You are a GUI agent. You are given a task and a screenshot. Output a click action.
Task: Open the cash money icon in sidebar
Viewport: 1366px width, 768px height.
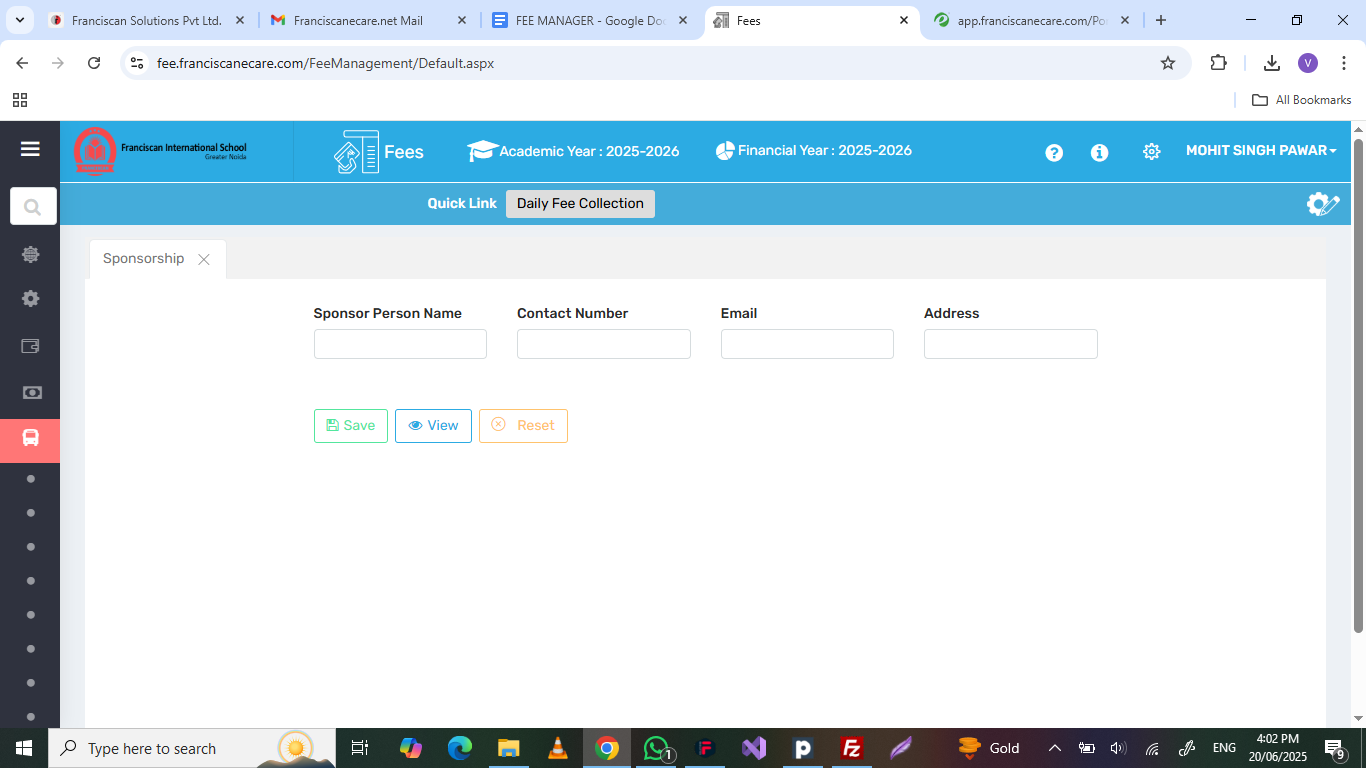pos(31,393)
